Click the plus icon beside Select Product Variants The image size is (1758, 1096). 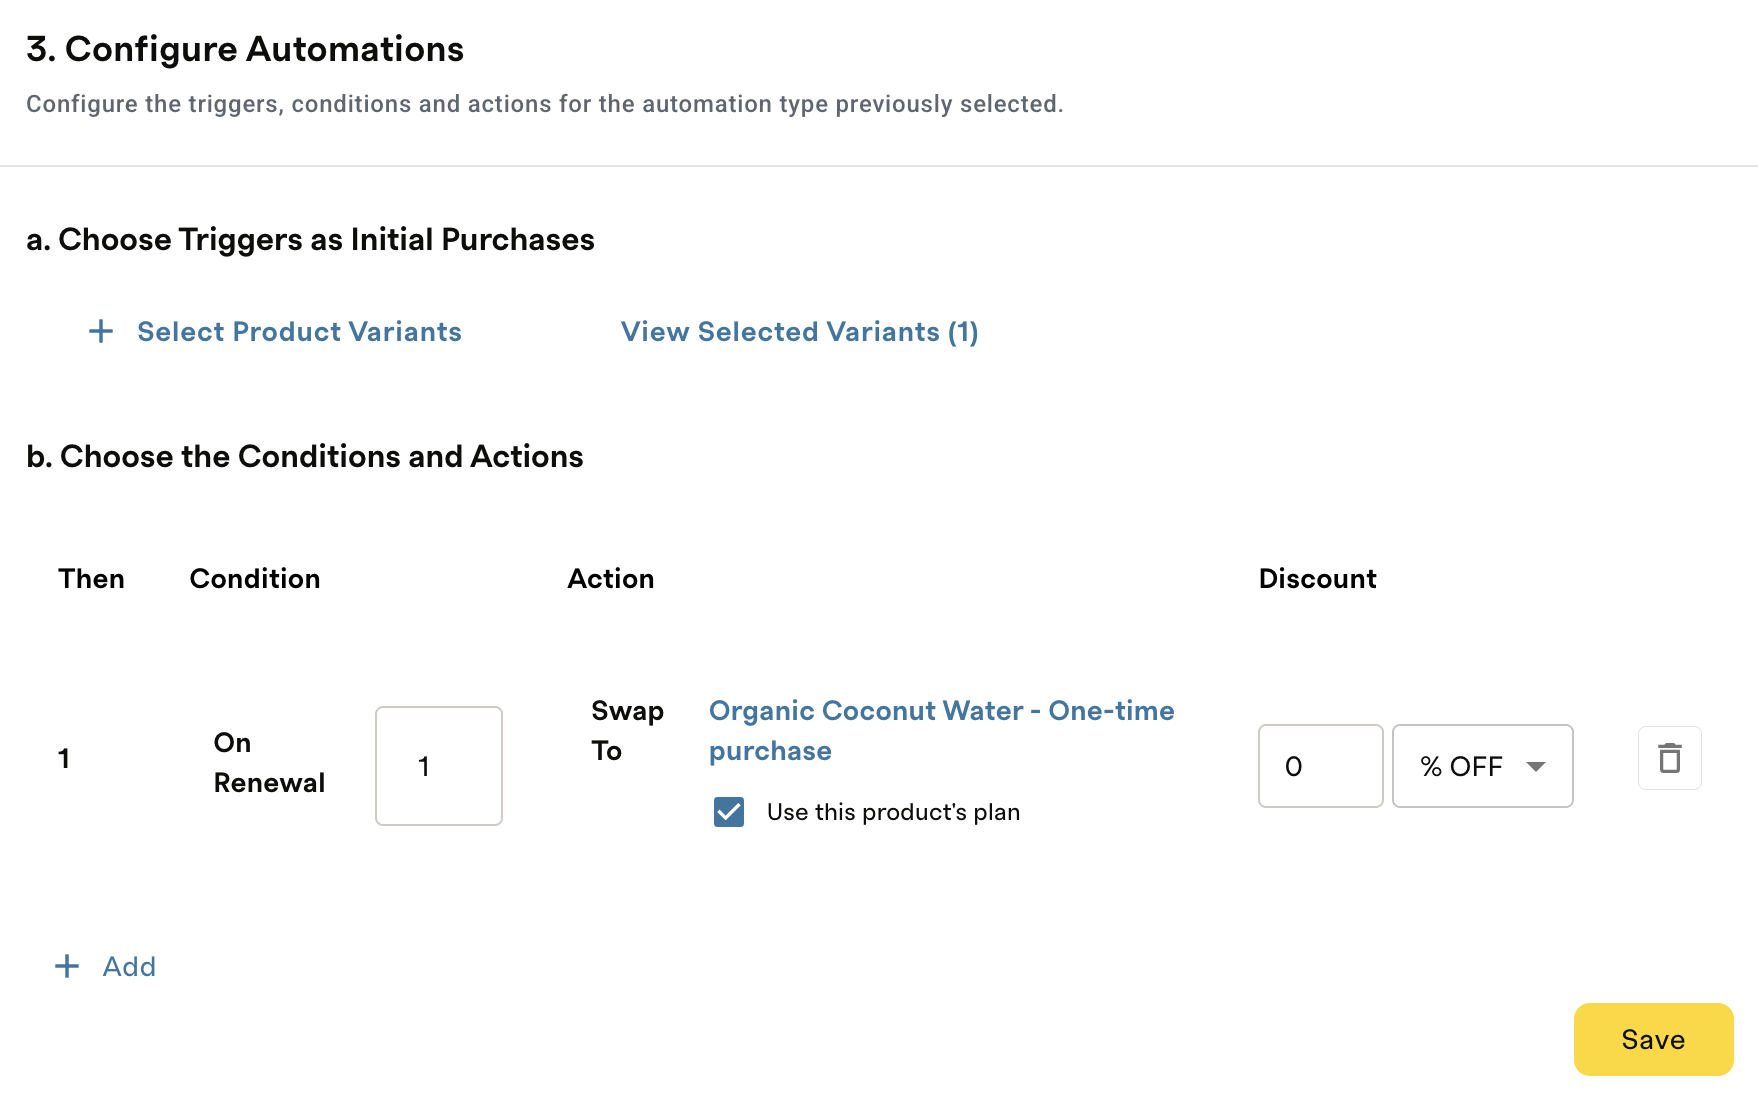pos(101,332)
